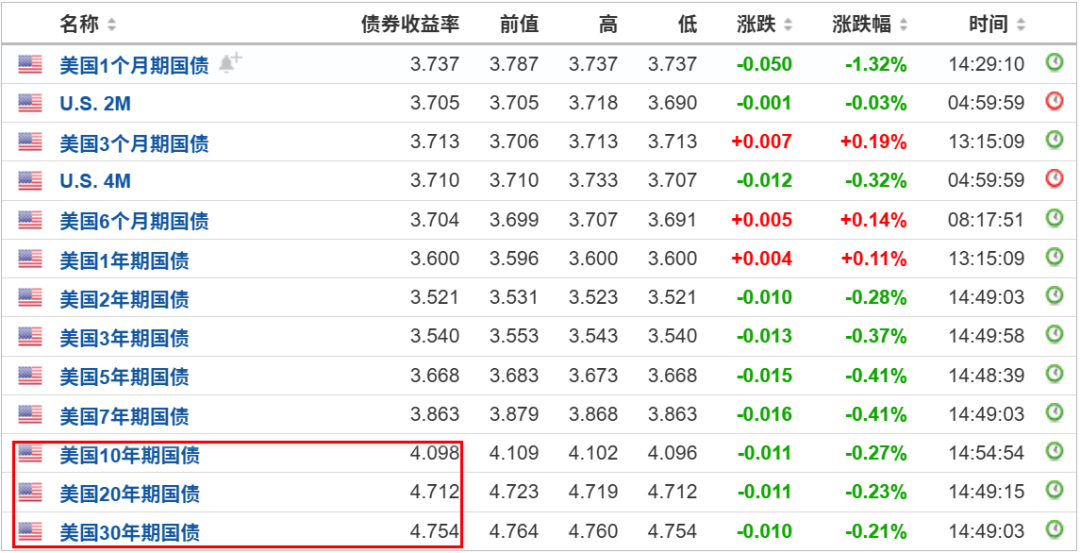Click the green clock icon for 美国10年期国债
The image size is (1080, 553).
1054,451
